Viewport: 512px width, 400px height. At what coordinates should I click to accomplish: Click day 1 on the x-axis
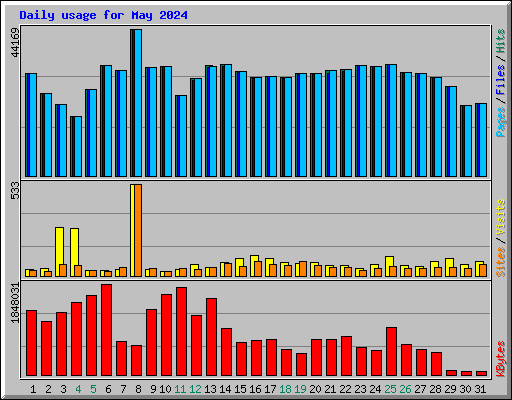click(x=33, y=389)
